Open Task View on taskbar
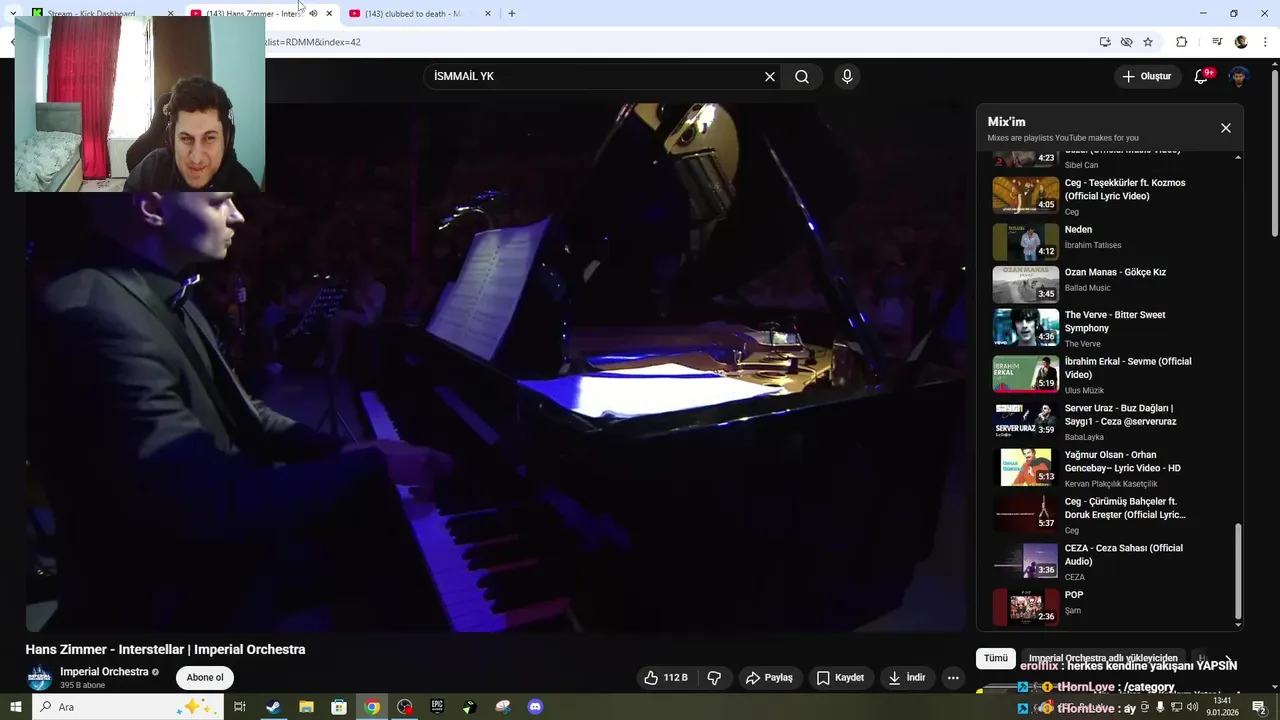 click(x=240, y=707)
